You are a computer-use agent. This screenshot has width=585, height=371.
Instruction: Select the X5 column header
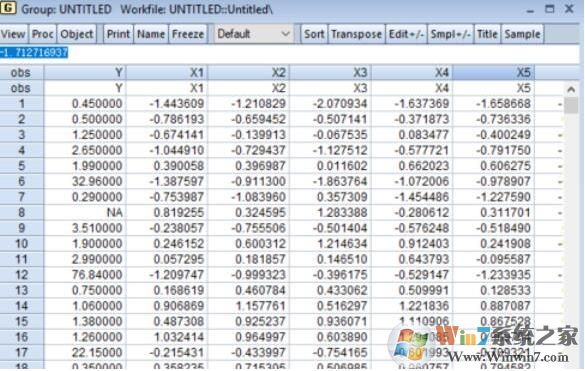[494, 72]
